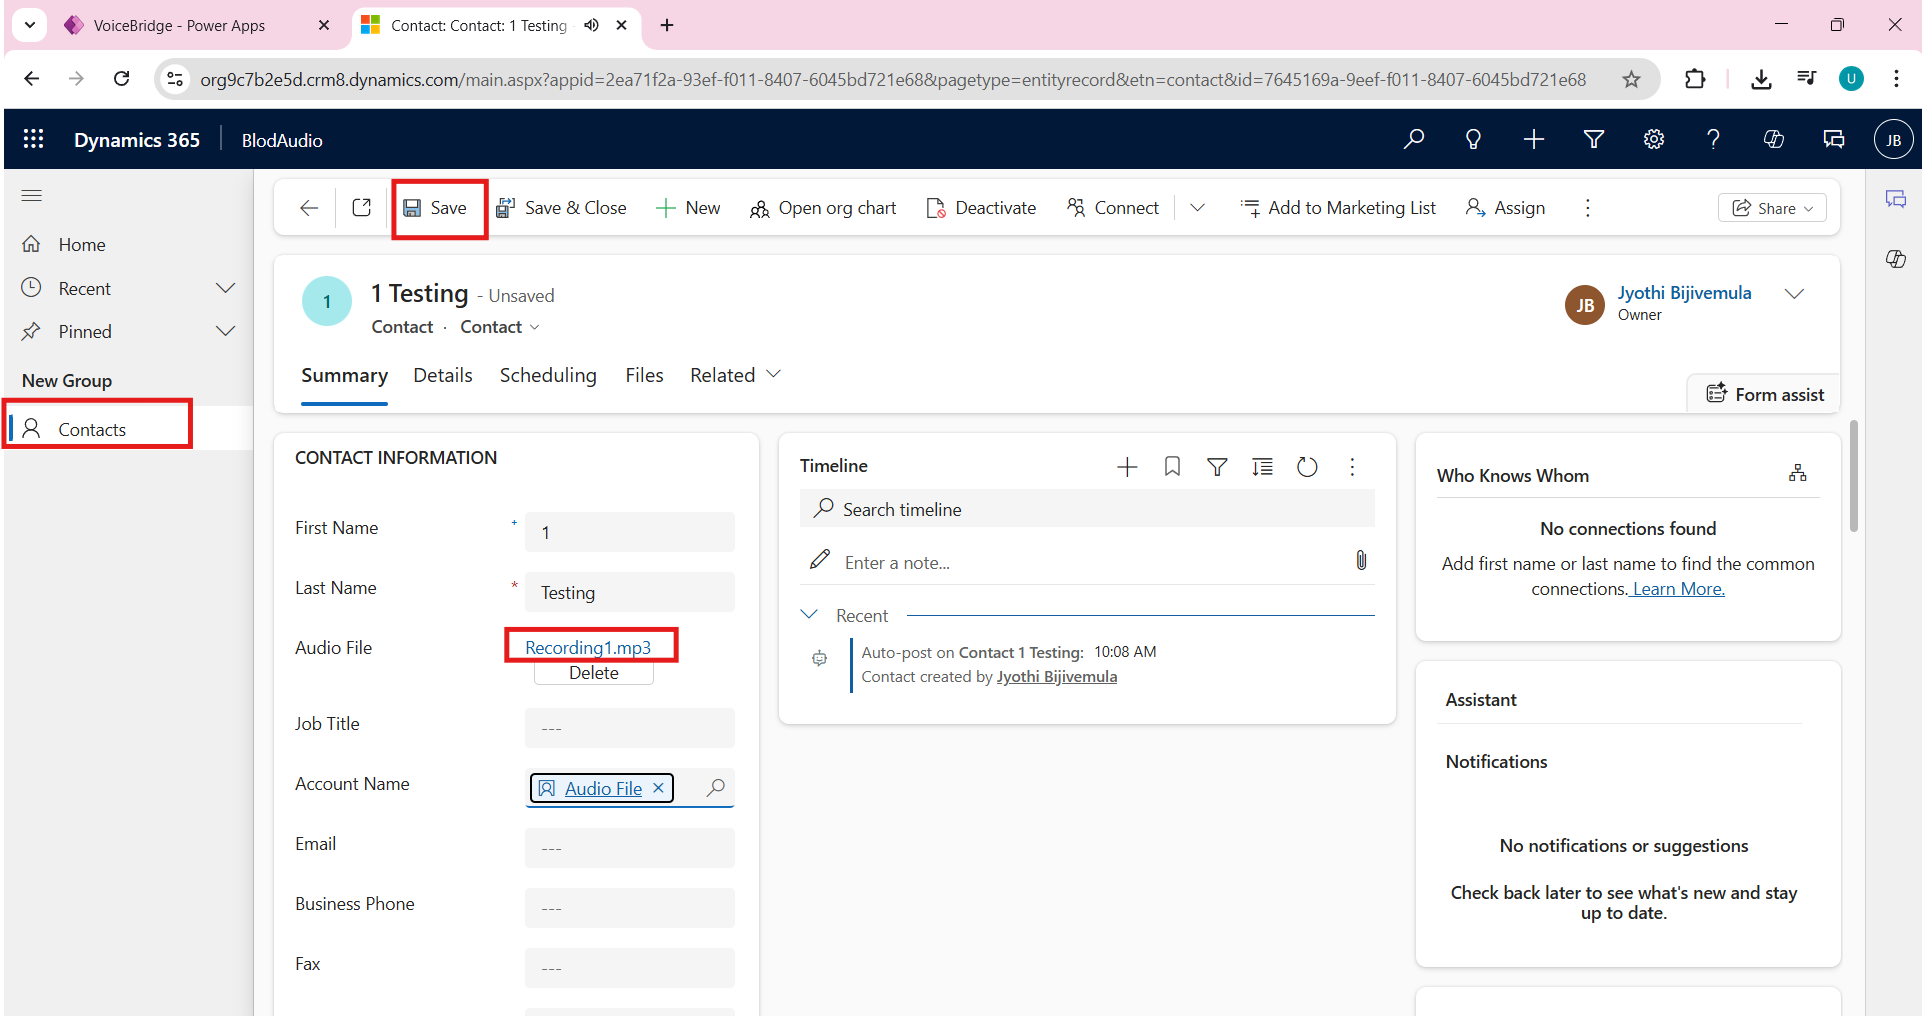The width and height of the screenshot is (1922, 1016).
Task: Open the Recording1.mp3 audio file link
Action: tap(588, 647)
